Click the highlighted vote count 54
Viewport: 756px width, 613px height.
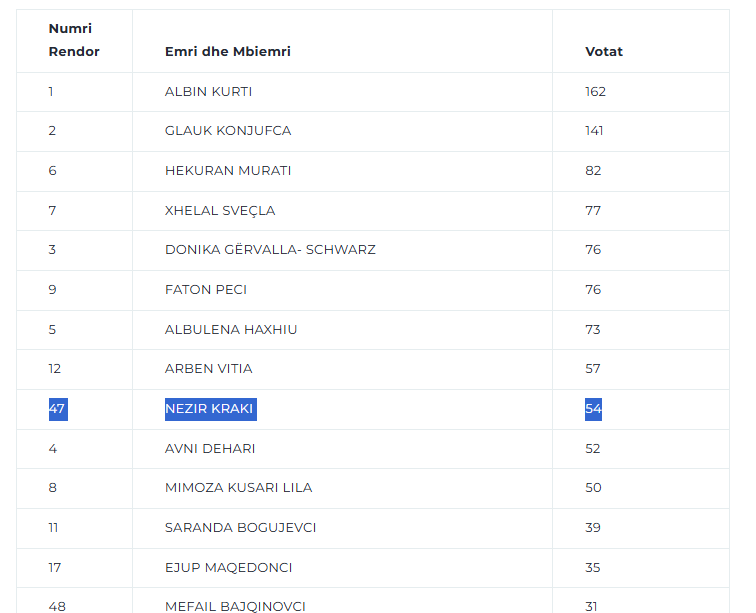(x=594, y=409)
